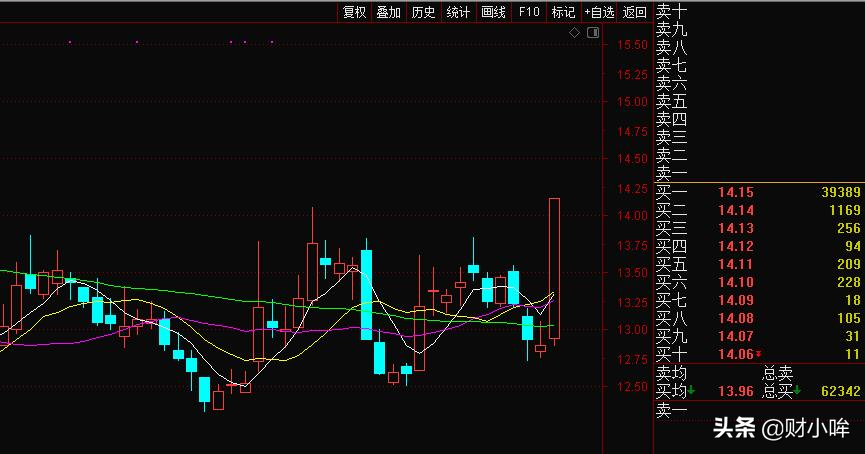Click the 买七 bid price 14.09
Screen dimensions: 865x454
click(736, 301)
